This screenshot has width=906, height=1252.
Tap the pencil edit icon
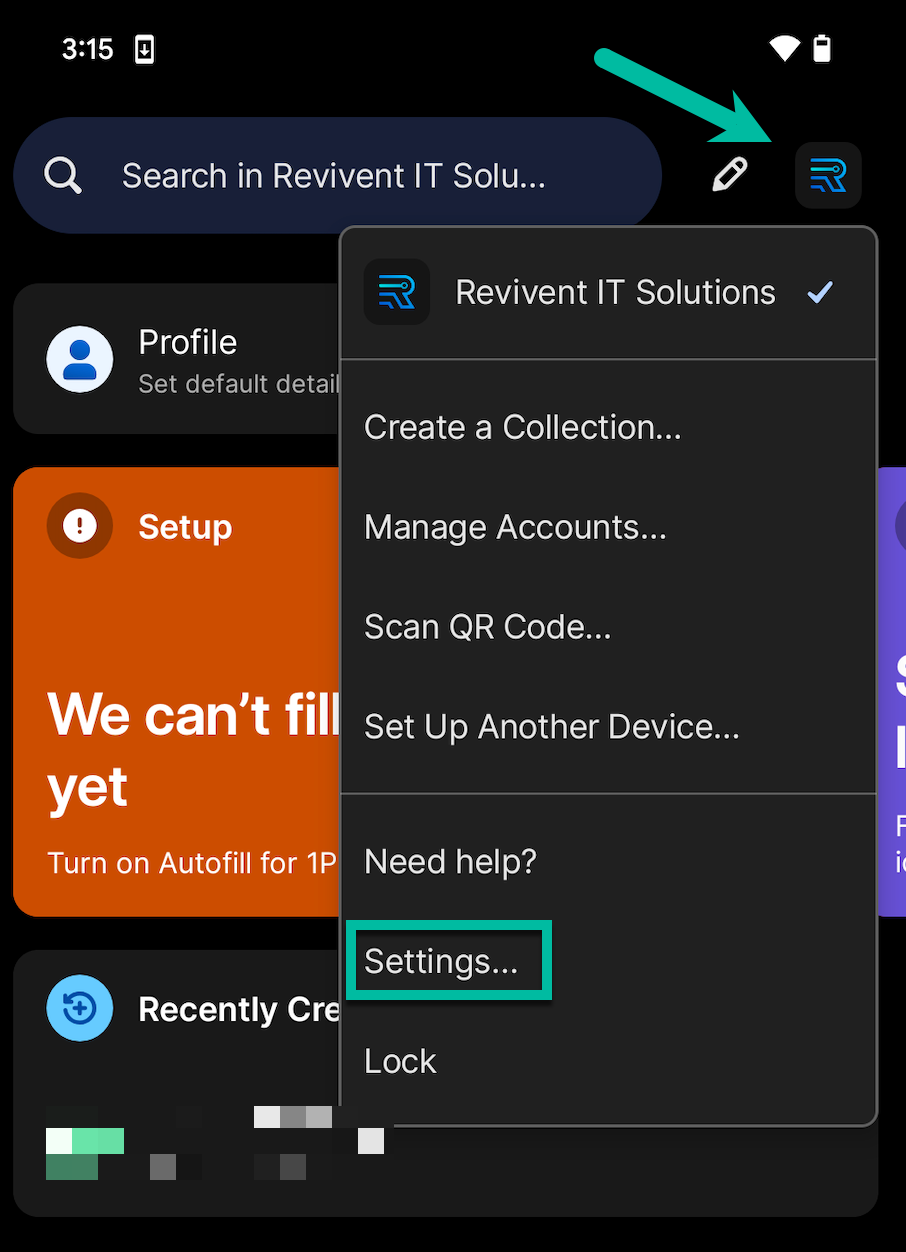pos(730,175)
